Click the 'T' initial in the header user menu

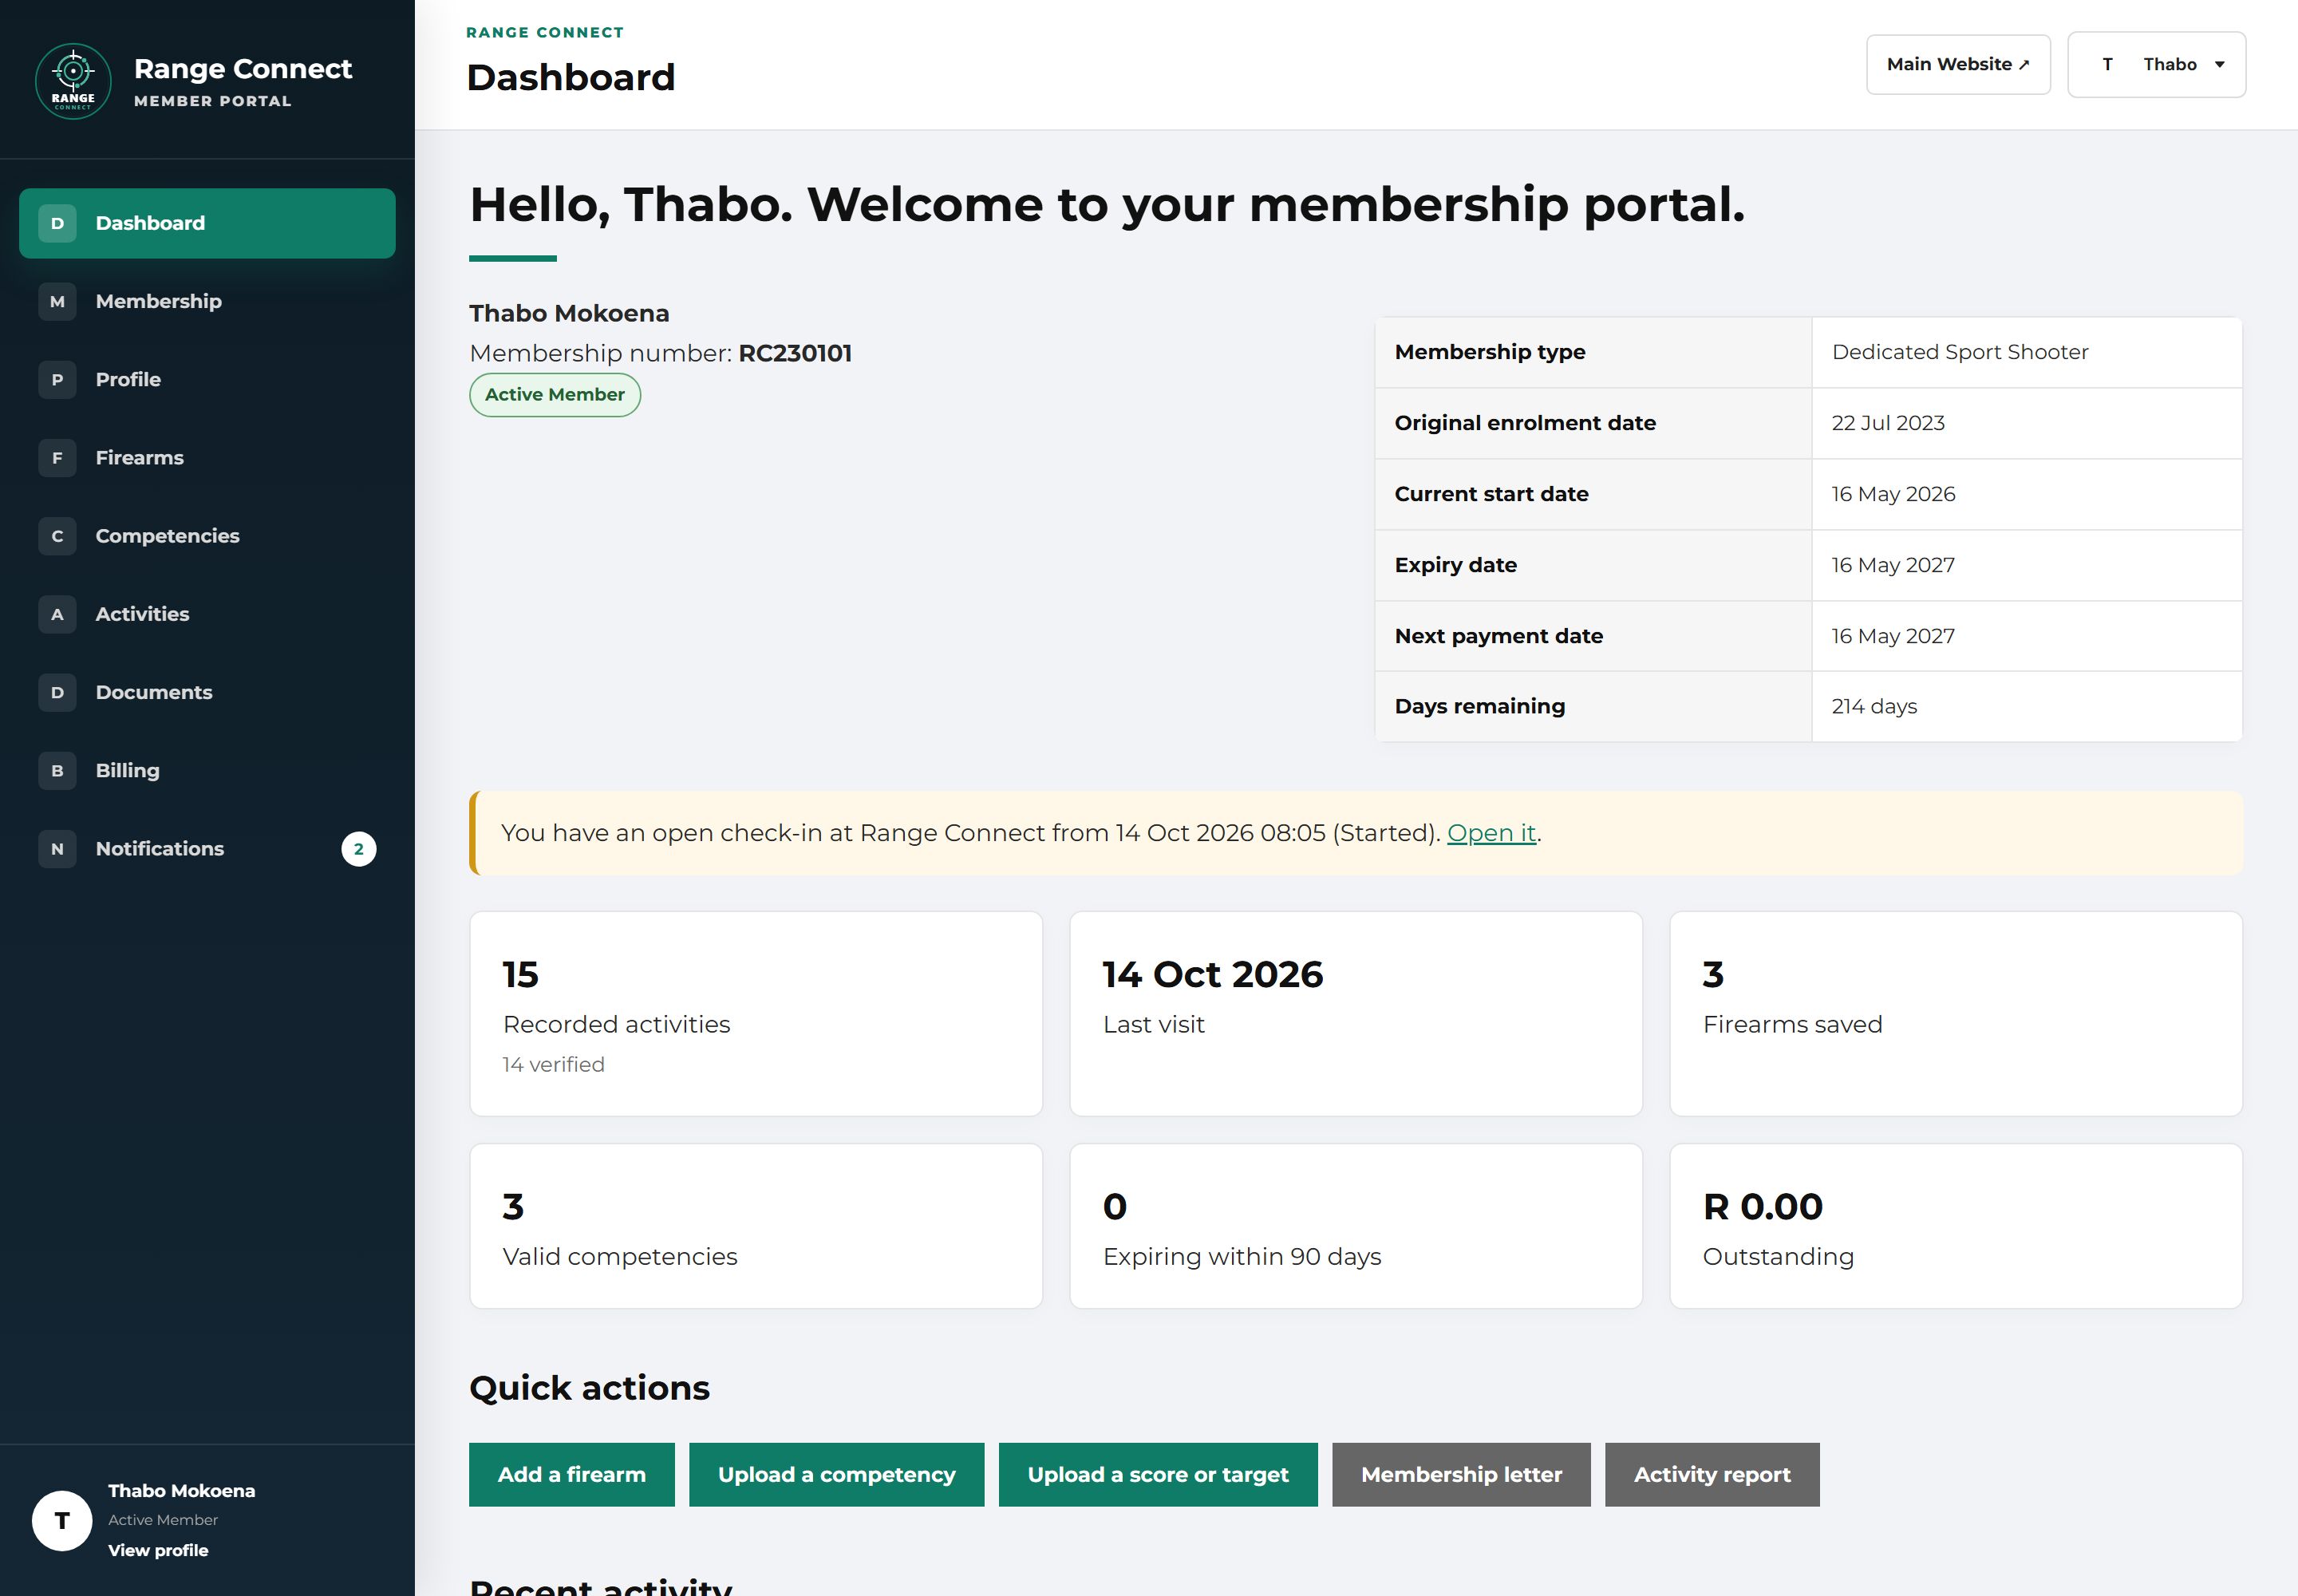click(2107, 64)
